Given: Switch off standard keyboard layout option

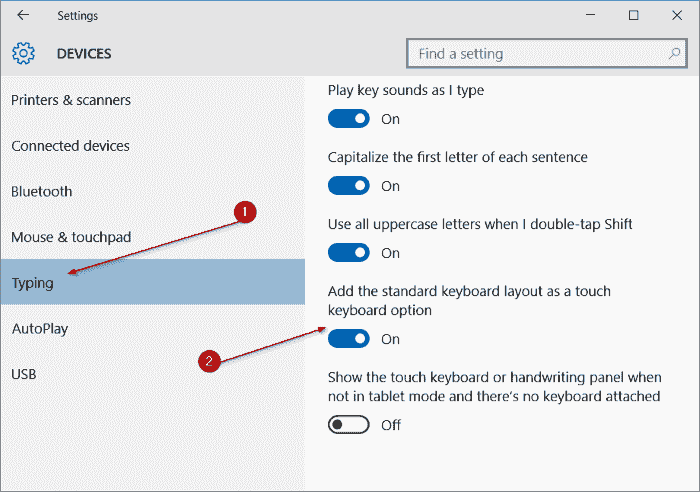Looking at the screenshot, I should pos(349,339).
